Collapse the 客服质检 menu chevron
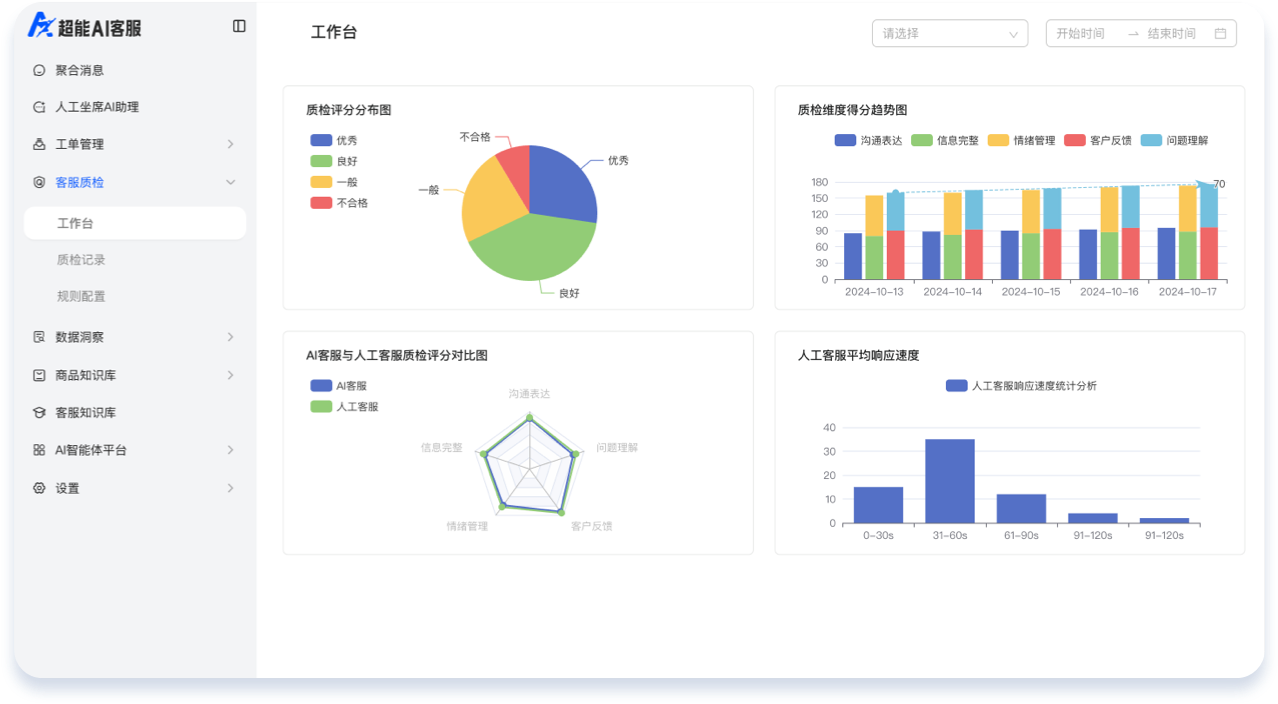The image size is (1278, 704). point(230,182)
